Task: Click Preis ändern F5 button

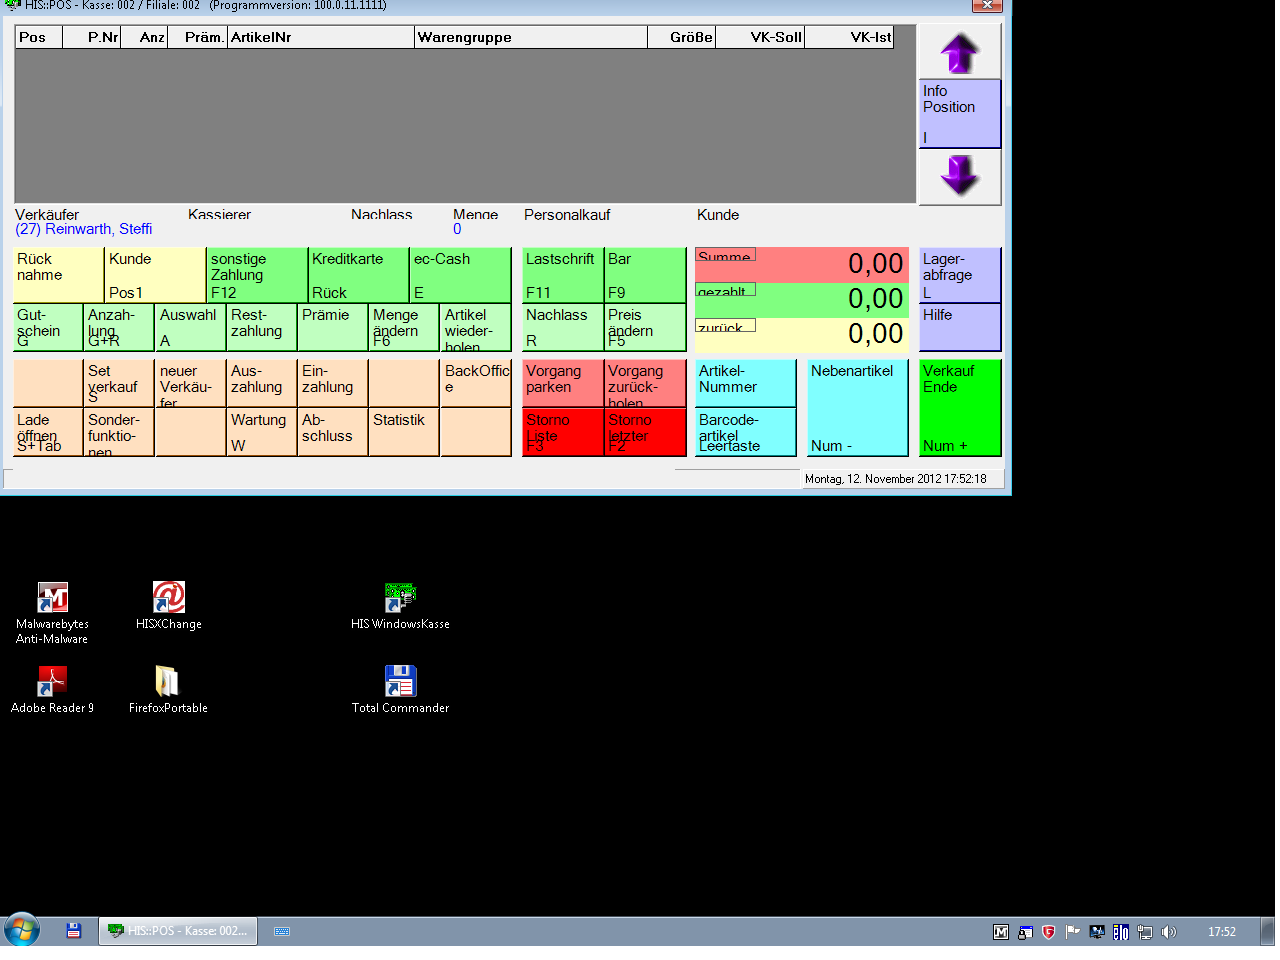Action: [645, 327]
